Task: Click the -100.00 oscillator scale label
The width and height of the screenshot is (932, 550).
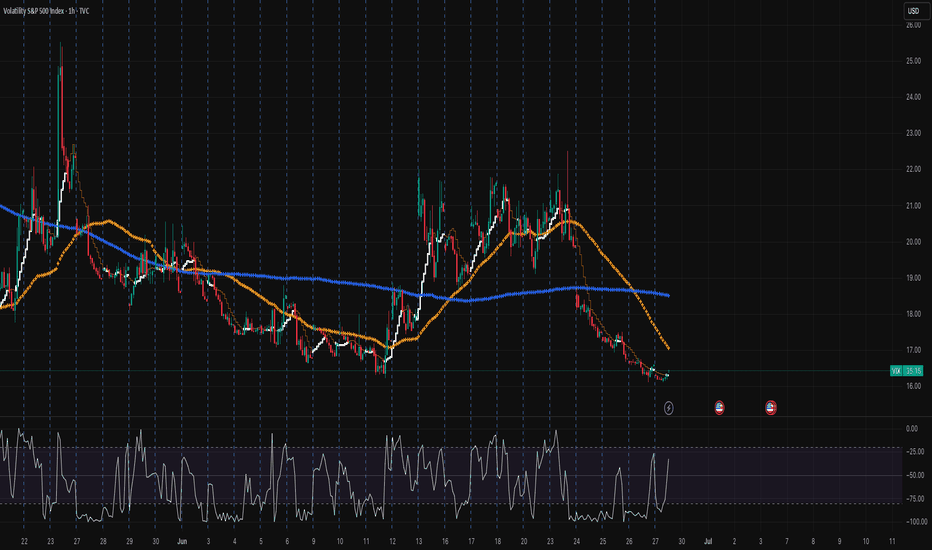Action: pos(916,522)
